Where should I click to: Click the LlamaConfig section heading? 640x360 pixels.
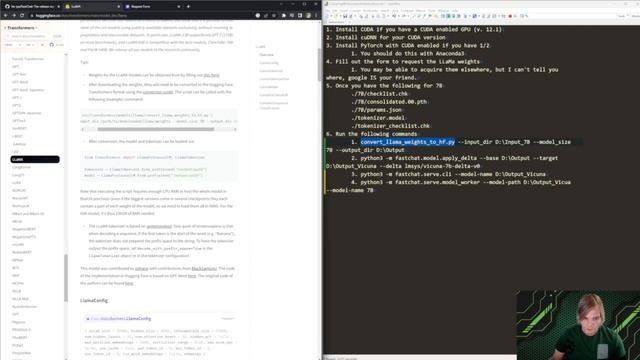94,300
